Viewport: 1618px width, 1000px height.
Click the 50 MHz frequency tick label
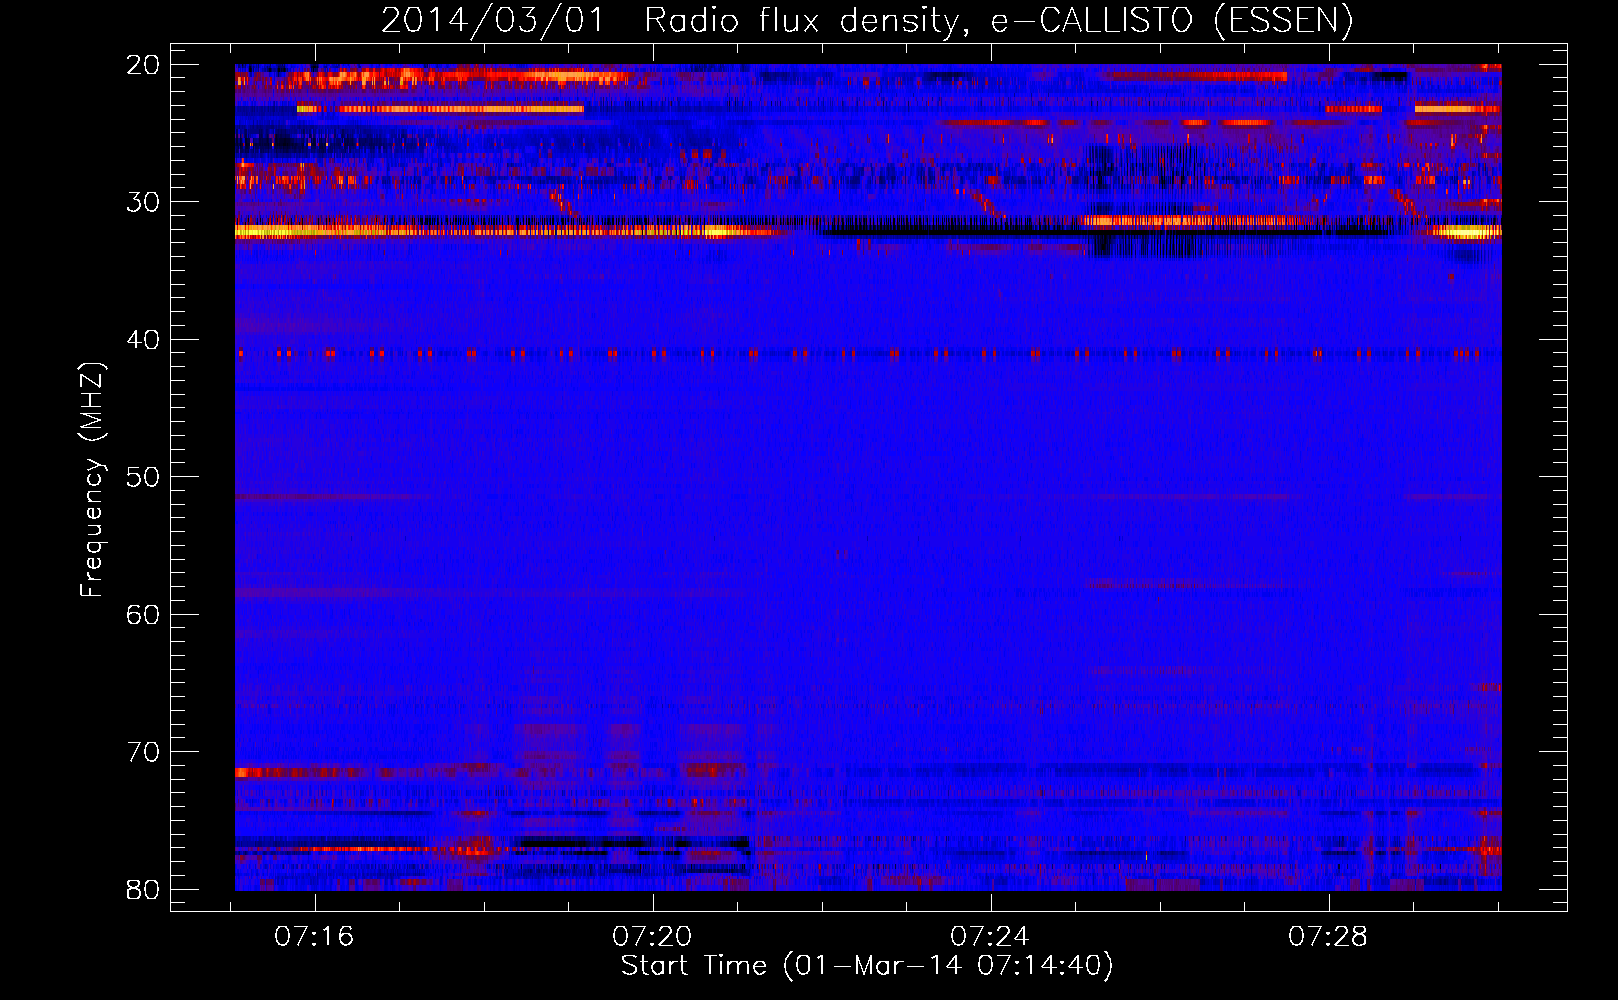coord(143,477)
